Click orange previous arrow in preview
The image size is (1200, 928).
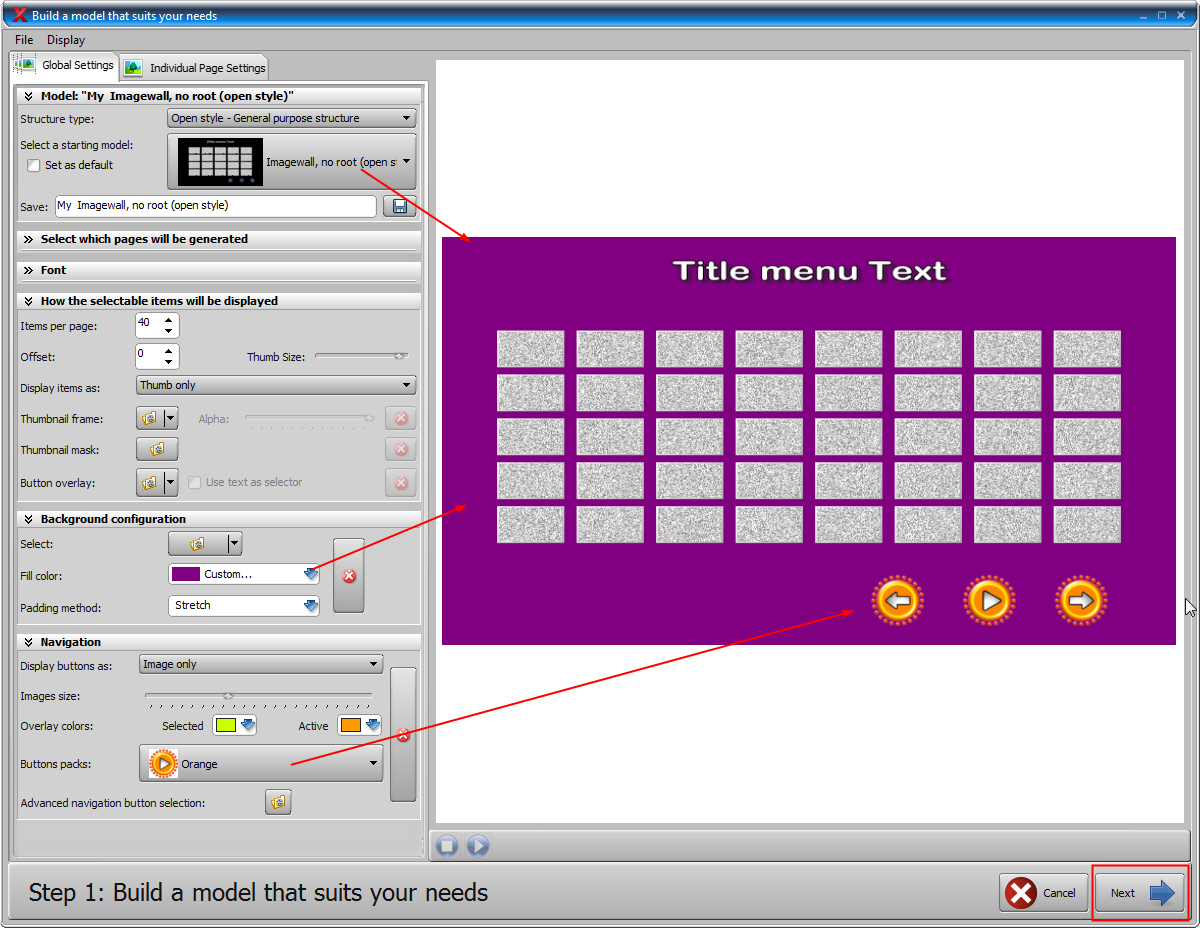[897, 601]
